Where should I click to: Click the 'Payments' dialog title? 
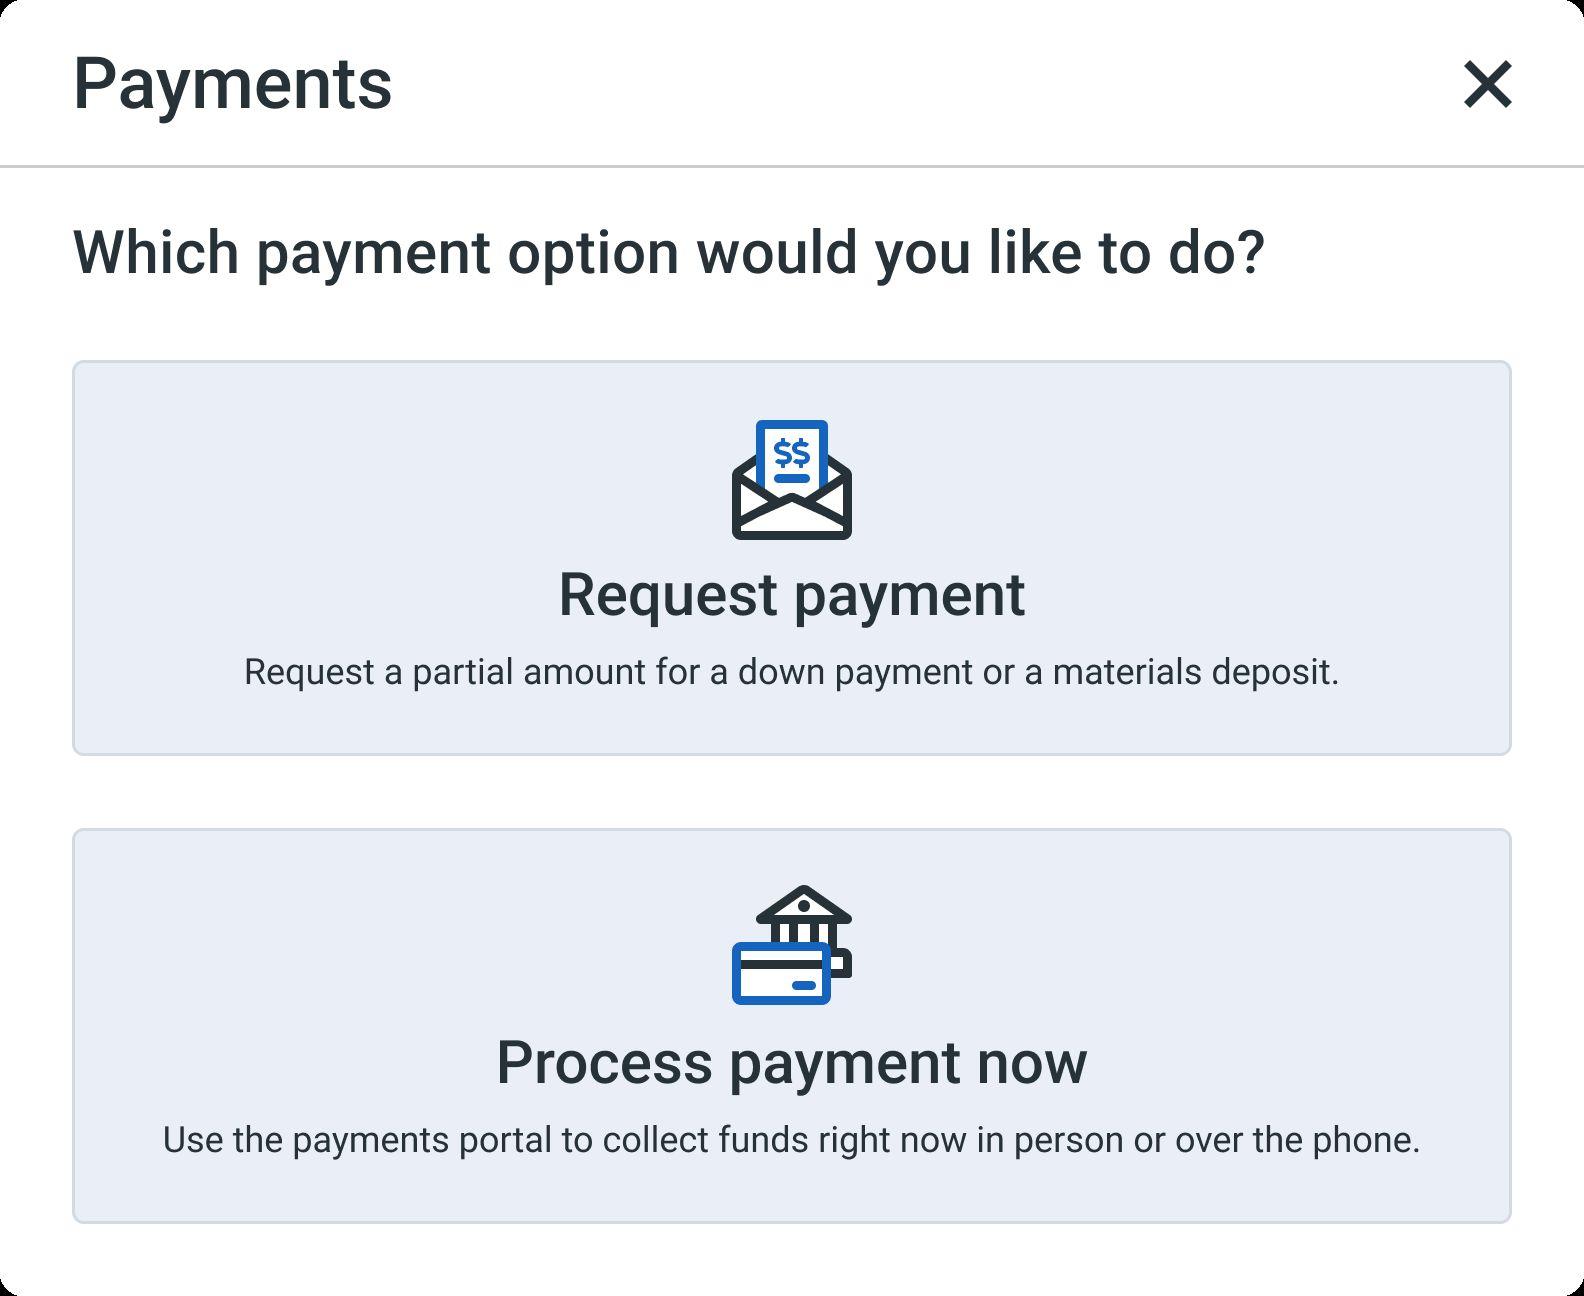232,84
